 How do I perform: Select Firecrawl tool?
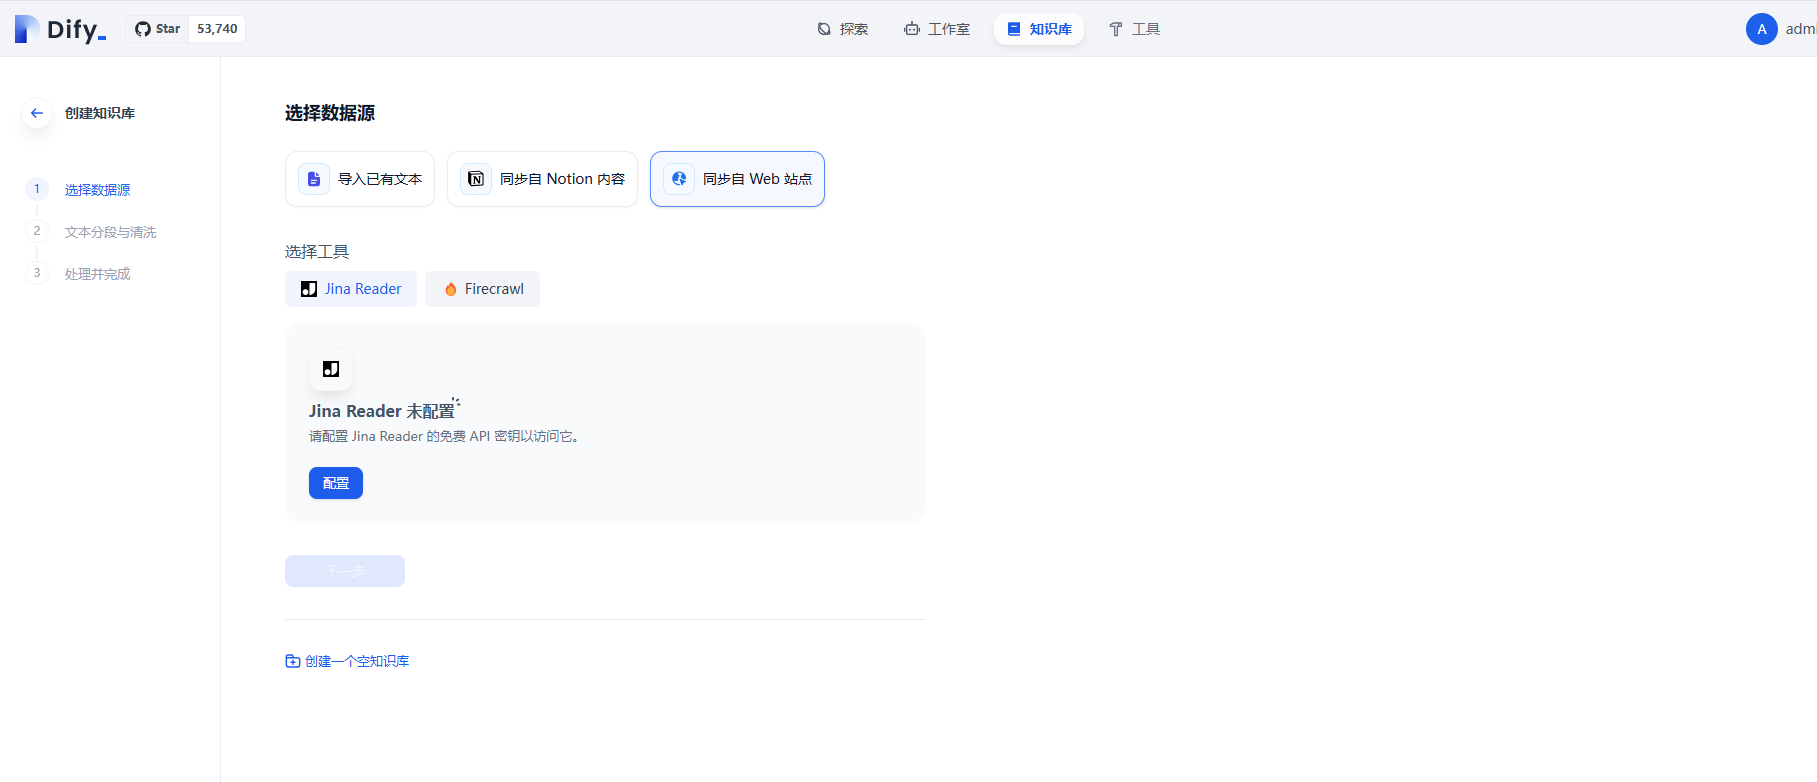482,289
